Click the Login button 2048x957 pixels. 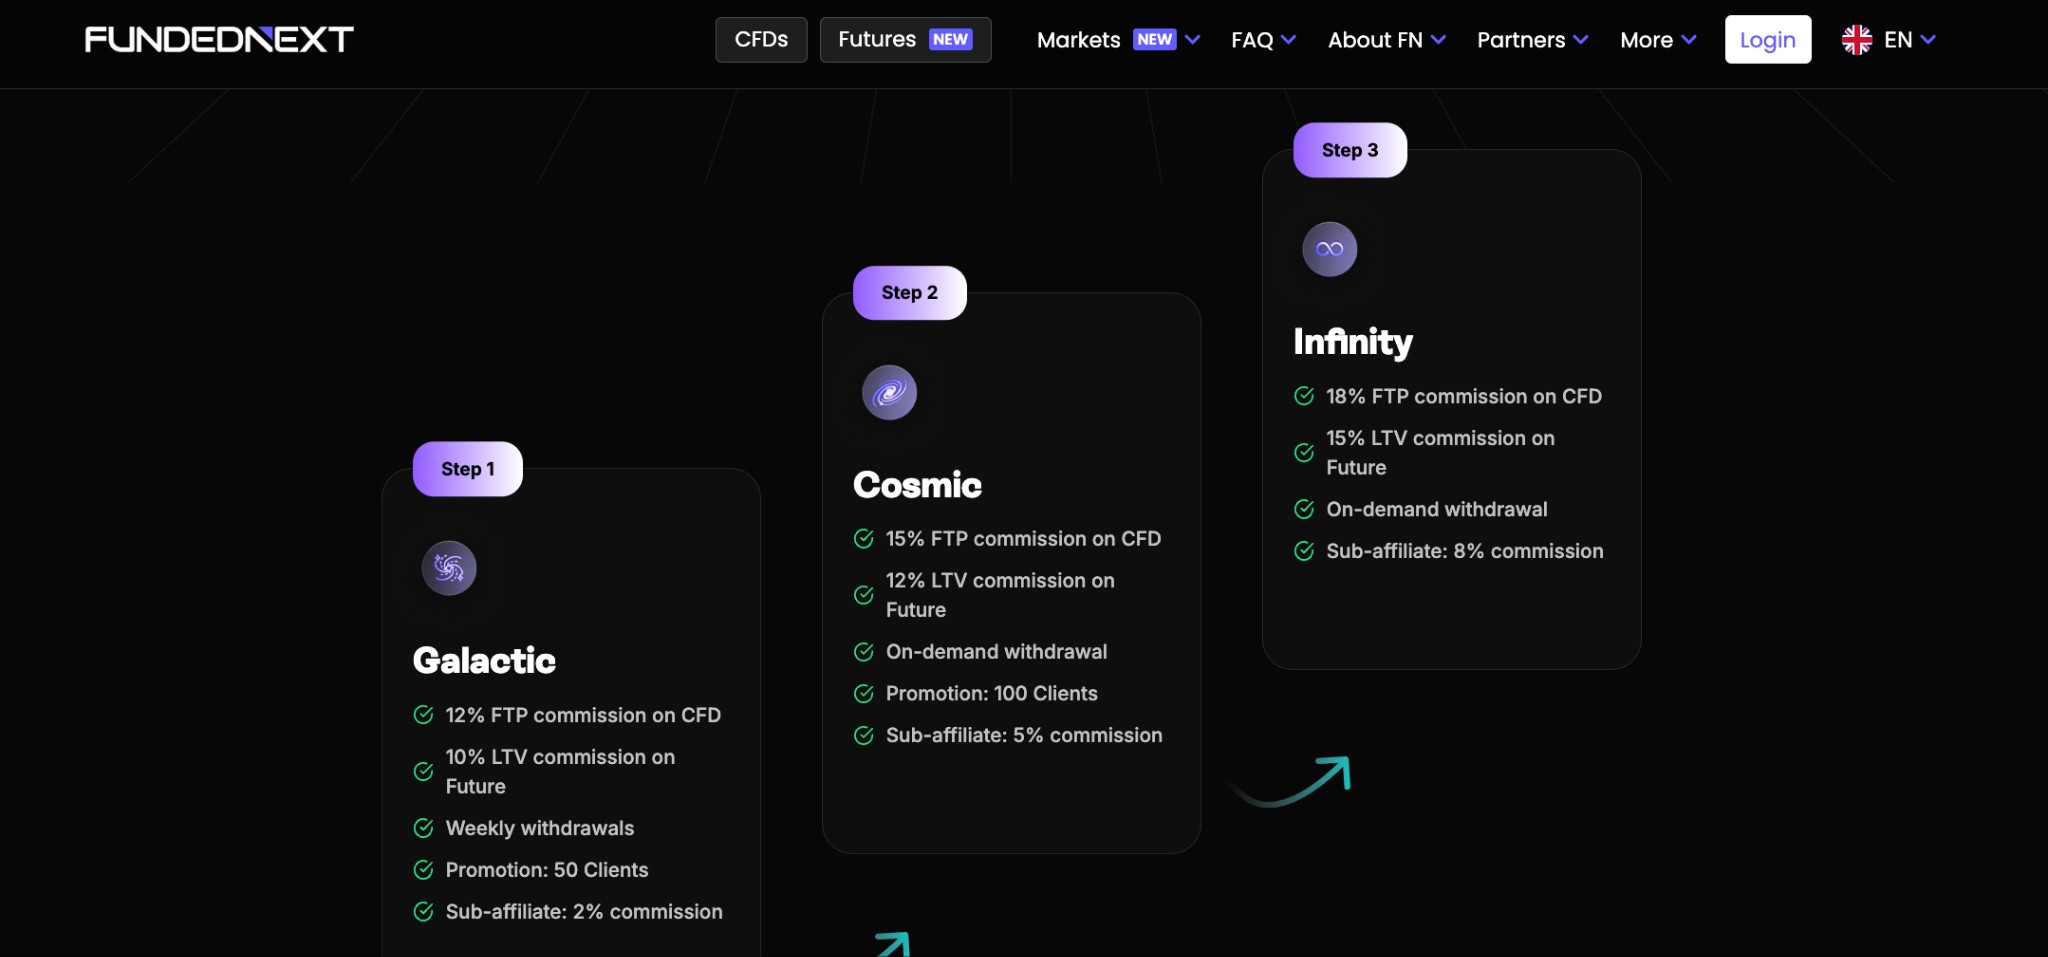[1767, 40]
